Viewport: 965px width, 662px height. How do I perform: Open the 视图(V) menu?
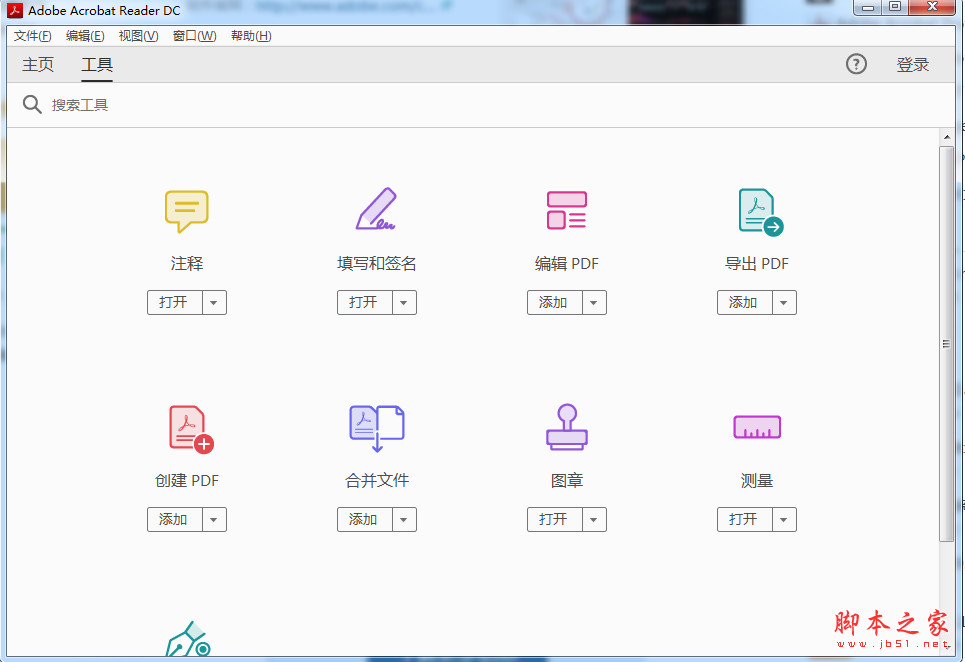pyautogui.click(x=138, y=36)
